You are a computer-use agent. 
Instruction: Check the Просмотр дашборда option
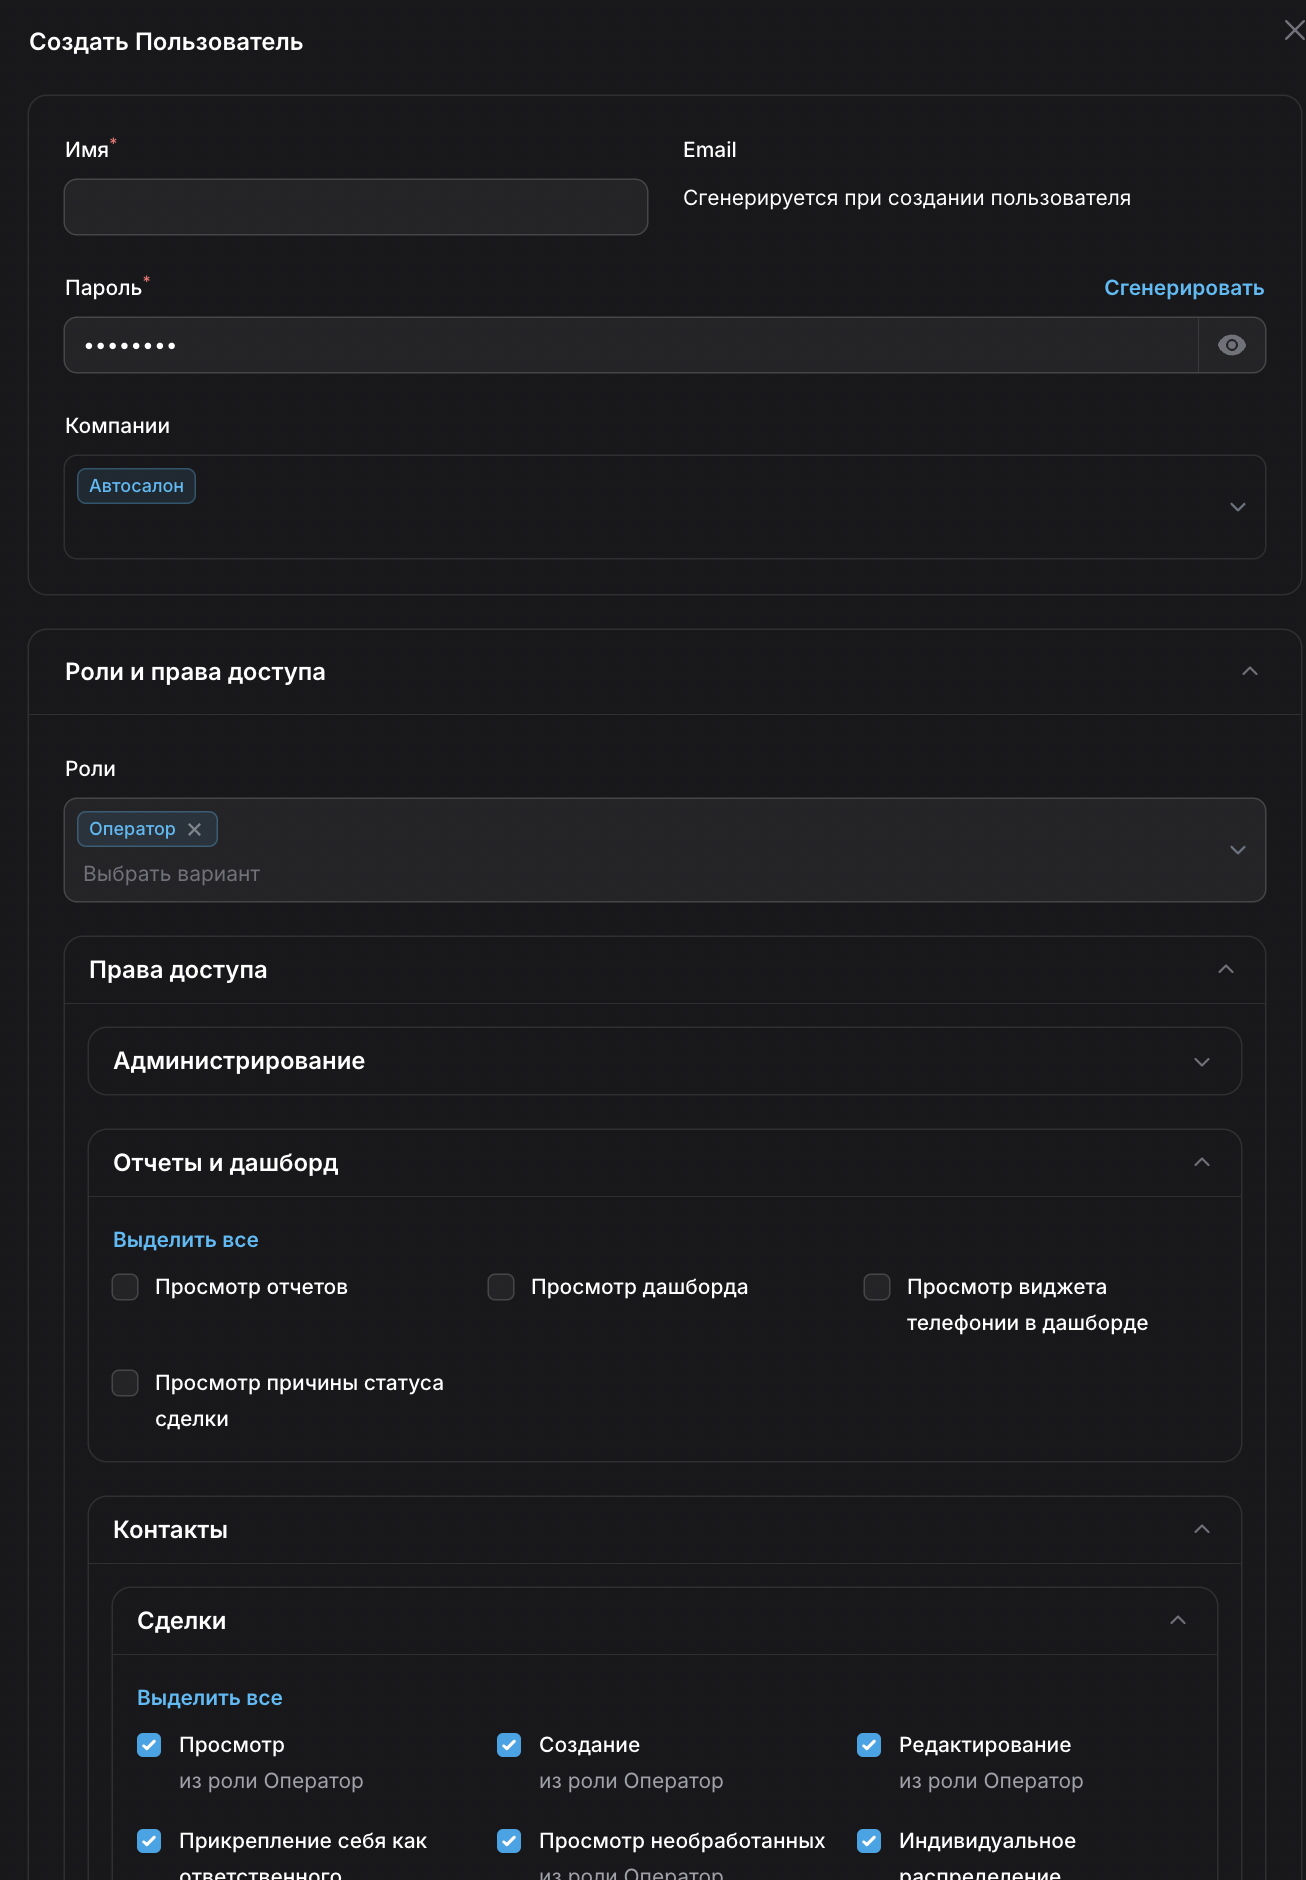501,1287
